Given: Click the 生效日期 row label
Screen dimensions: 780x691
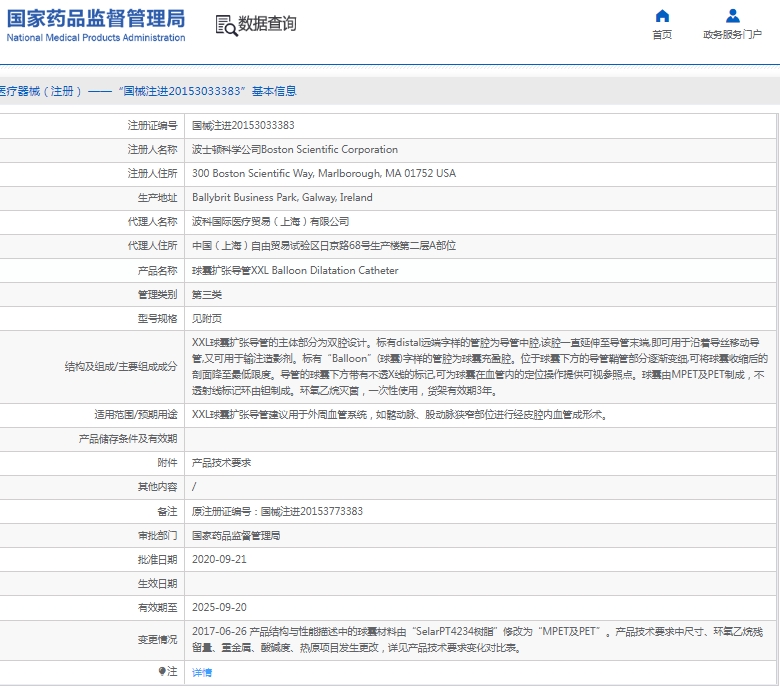Looking at the screenshot, I should tap(157, 584).
